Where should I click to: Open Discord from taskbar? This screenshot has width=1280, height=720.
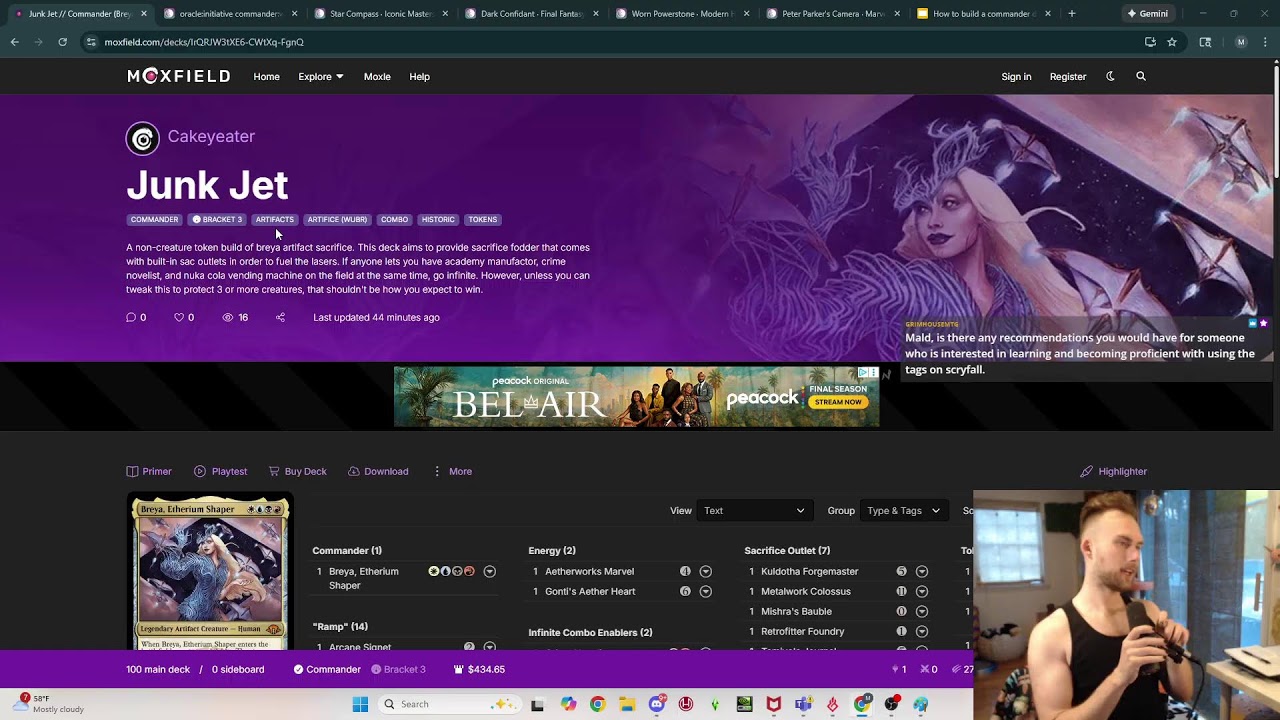pos(656,704)
